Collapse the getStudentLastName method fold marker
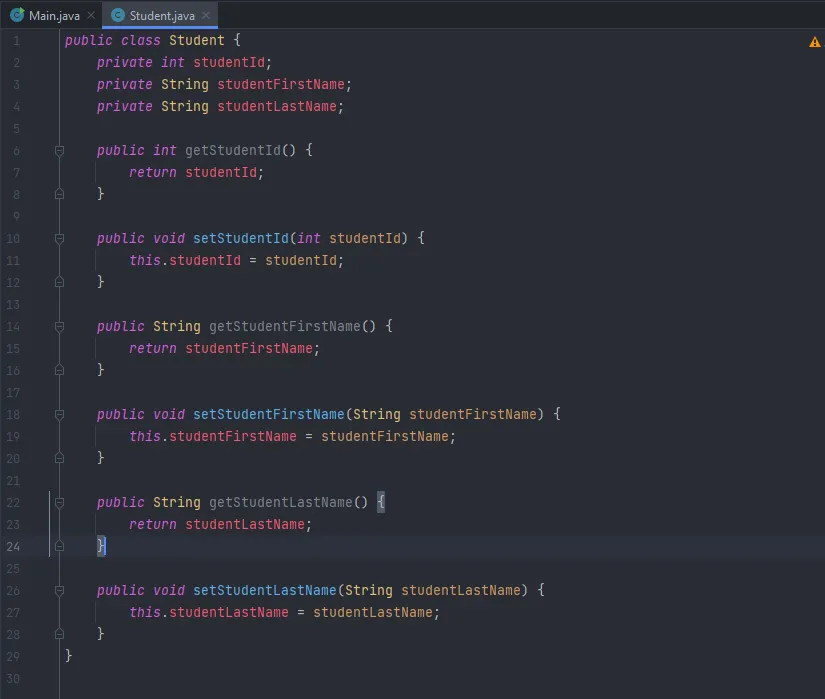This screenshot has height=699, width=825. [59, 503]
